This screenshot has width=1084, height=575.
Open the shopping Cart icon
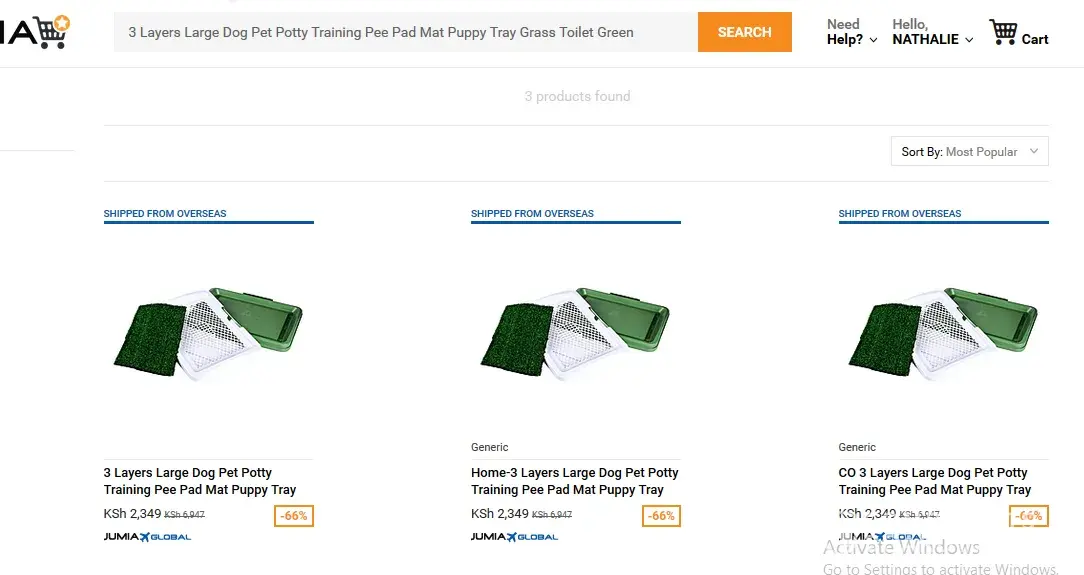[1003, 33]
